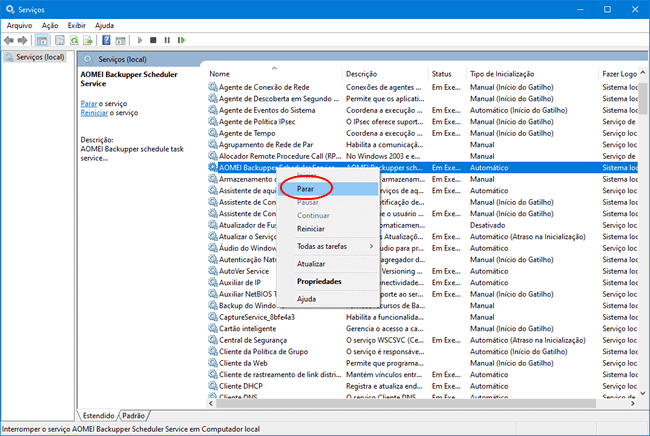
Task: Sort the list by the 'Nome' column header
Action: 220,74
